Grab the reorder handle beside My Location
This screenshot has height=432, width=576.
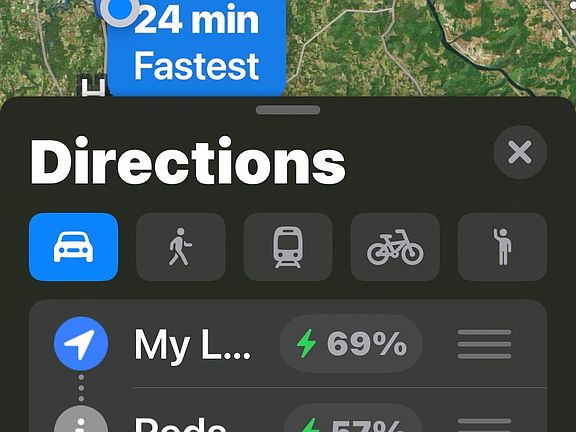pyautogui.click(x=484, y=344)
